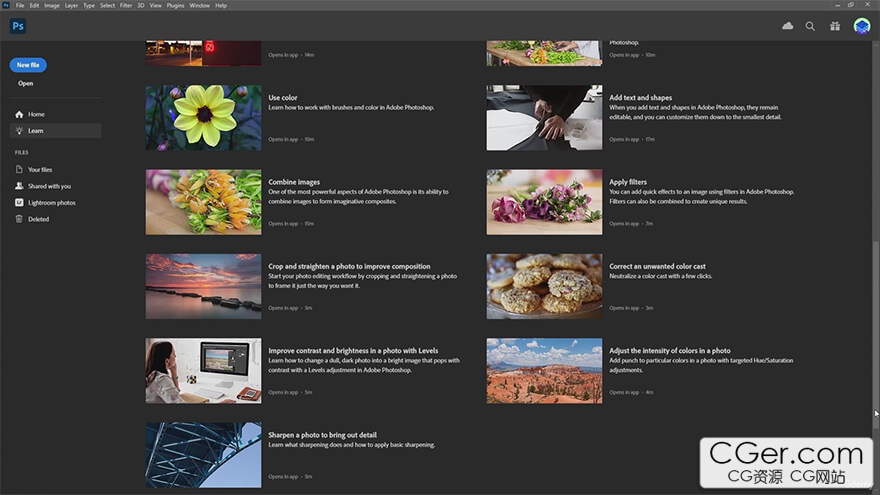Screen dimensions: 880x495
Task: Select Learn in the sidebar
Action: tap(56, 131)
